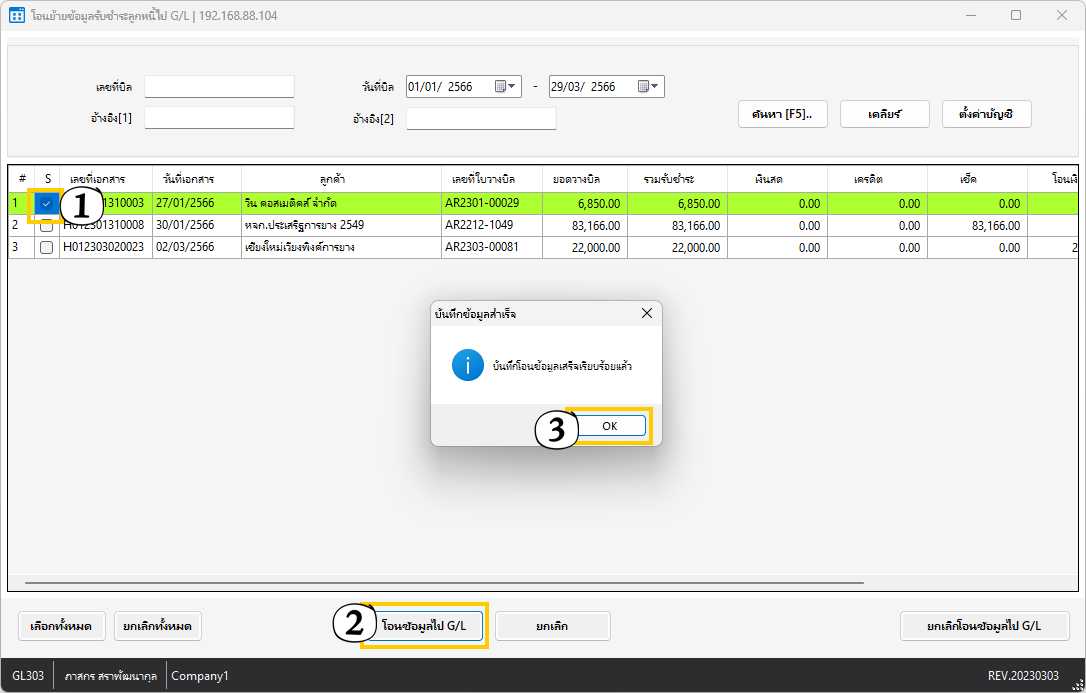
Task: Tick the checkbox in row 3
Action: click(x=46, y=247)
